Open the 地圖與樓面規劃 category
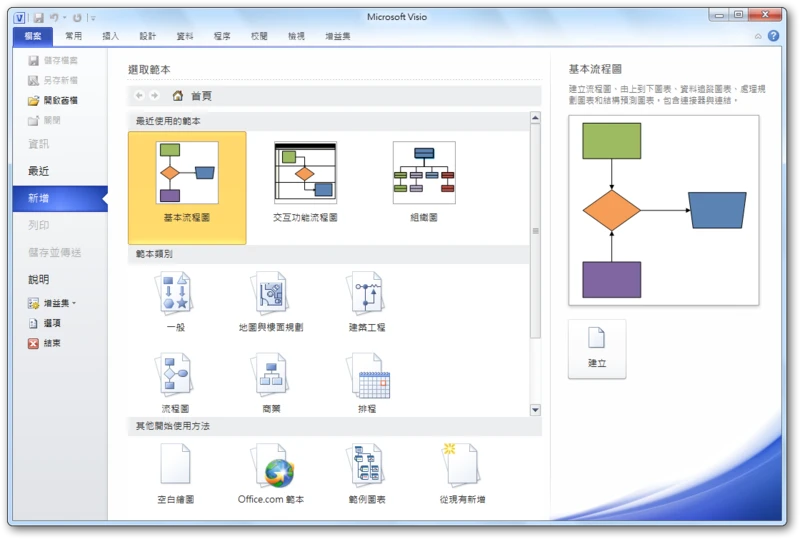This screenshot has height=539, width=800. (271, 302)
